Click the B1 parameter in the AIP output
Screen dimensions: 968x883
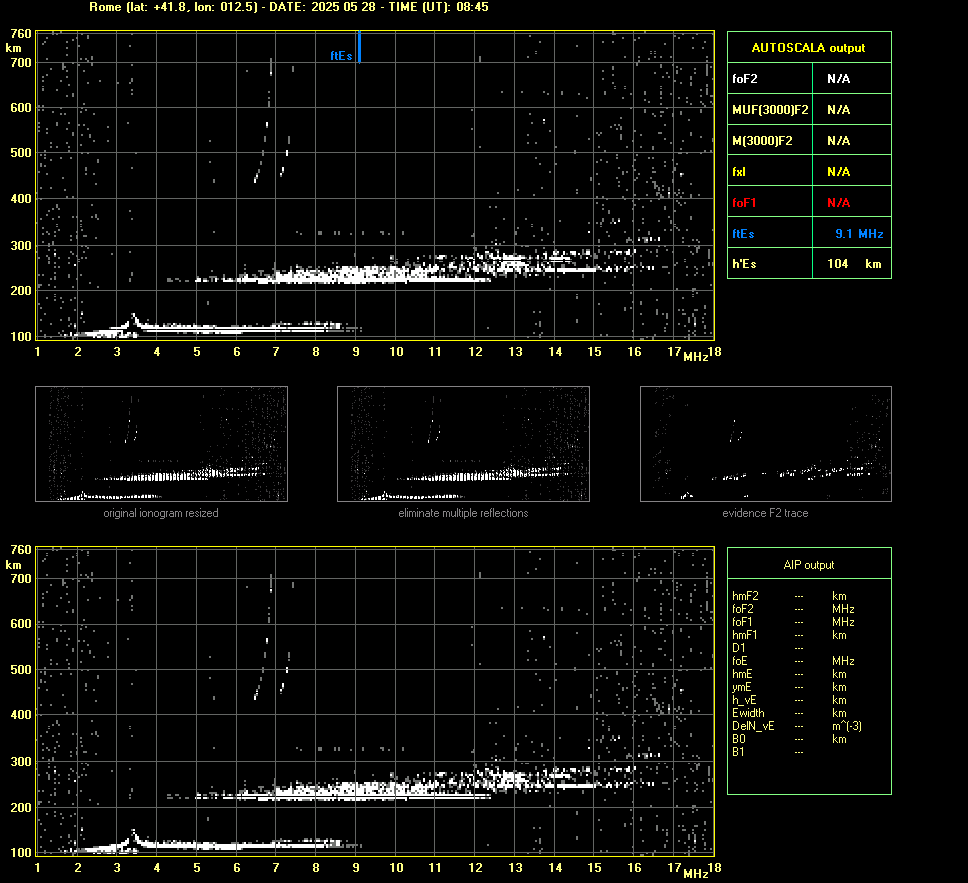[738, 752]
